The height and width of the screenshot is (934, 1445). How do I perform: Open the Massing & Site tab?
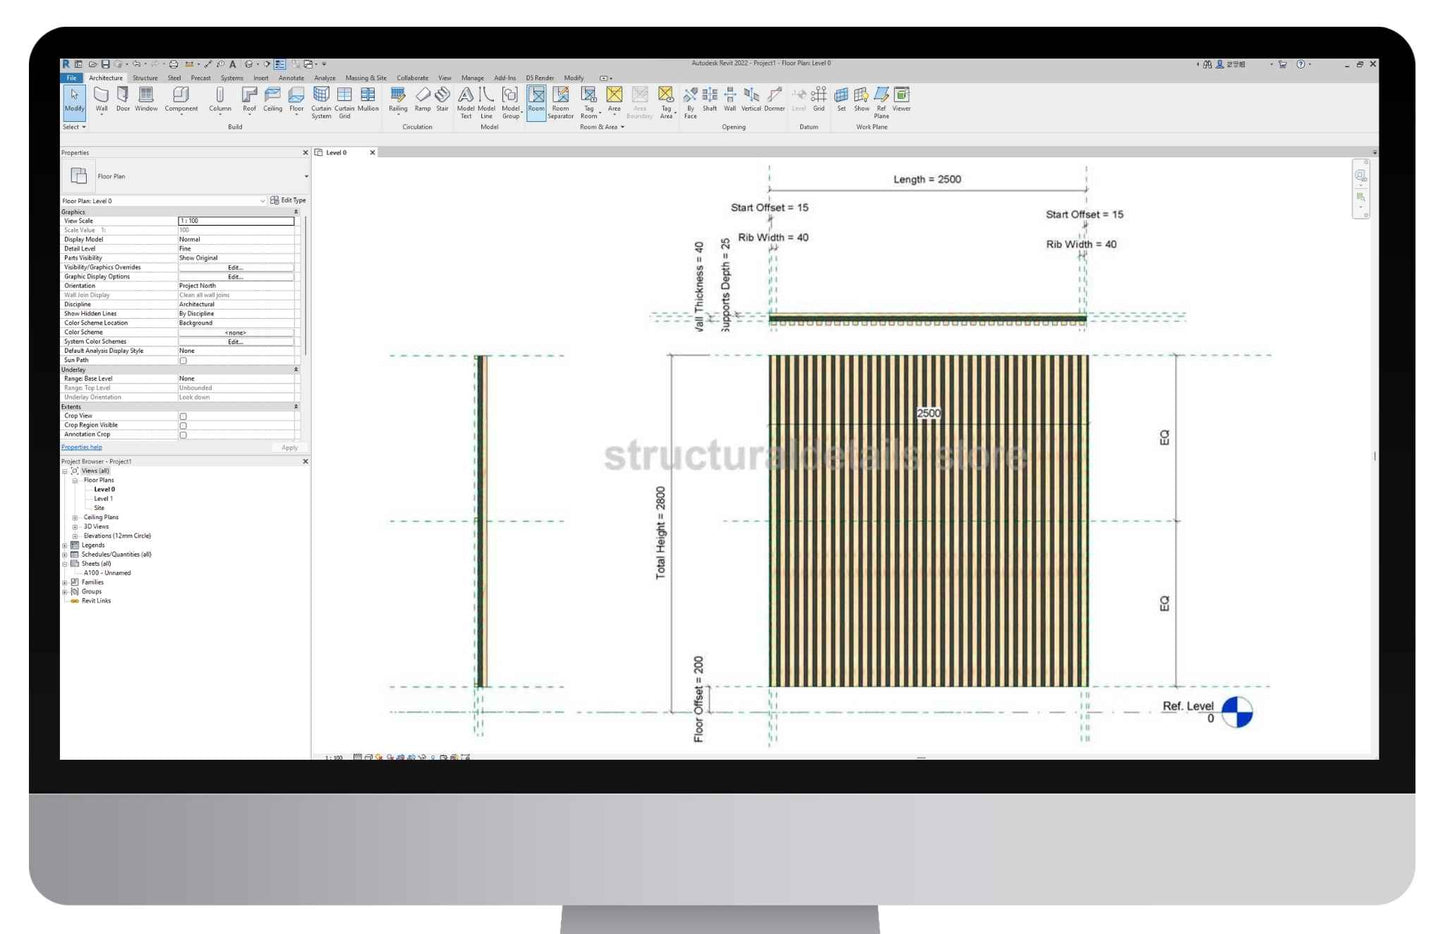(366, 78)
